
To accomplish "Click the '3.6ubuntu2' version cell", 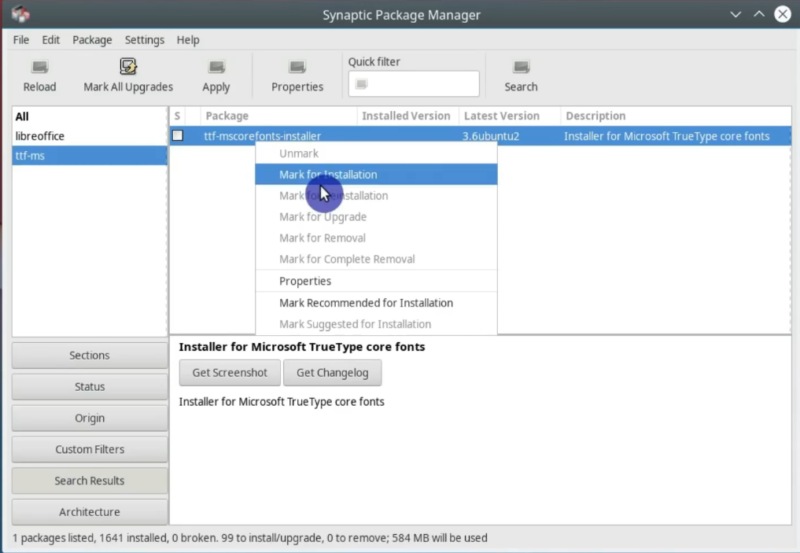I will (491, 136).
